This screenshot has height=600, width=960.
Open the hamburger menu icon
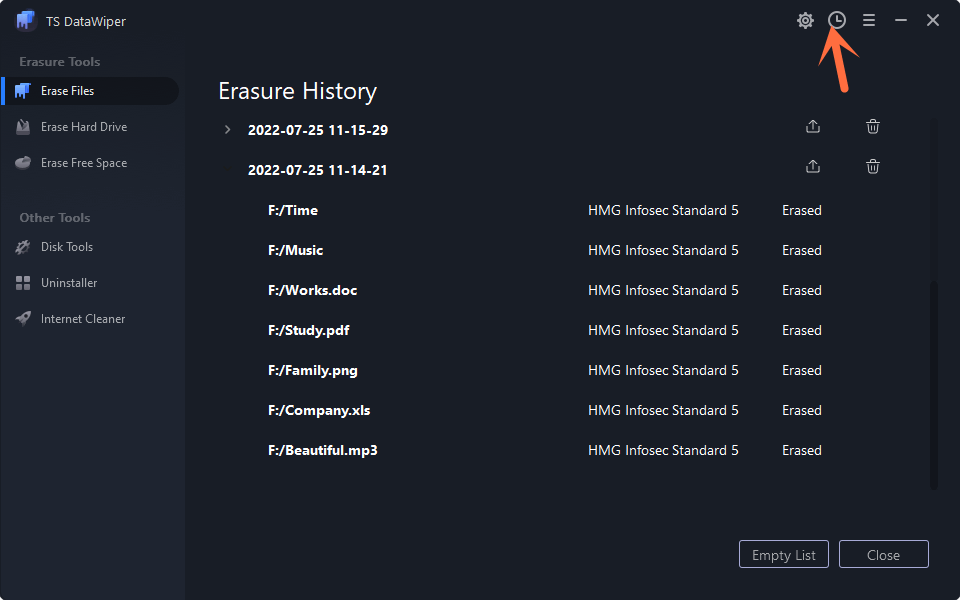click(x=869, y=20)
